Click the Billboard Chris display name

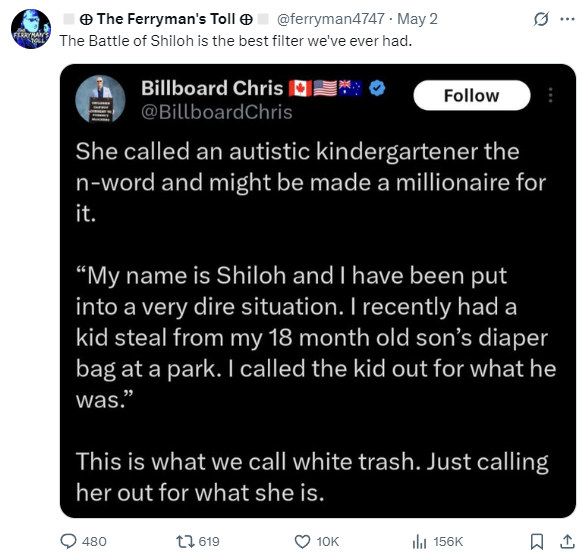point(212,88)
